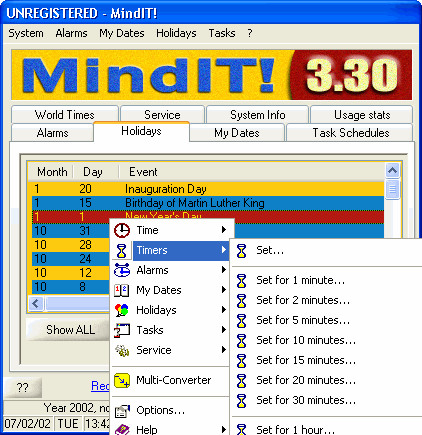Click the balloons icon beside Holidays
422x435 pixels.
[122, 310]
